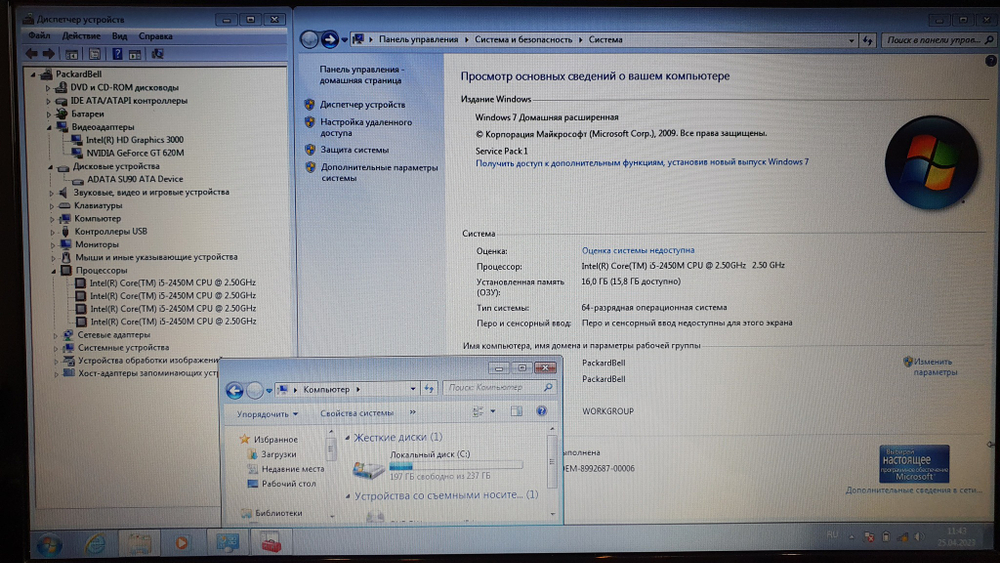
Task: Click Свойства системы toolbar button
Action: click(357, 413)
